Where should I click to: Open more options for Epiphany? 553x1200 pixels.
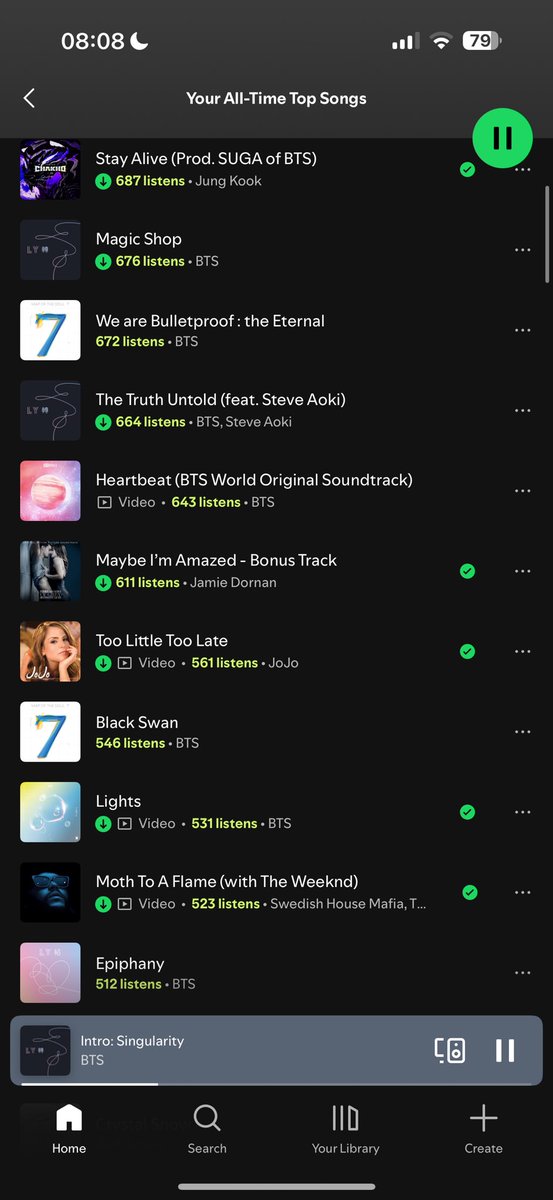point(522,973)
